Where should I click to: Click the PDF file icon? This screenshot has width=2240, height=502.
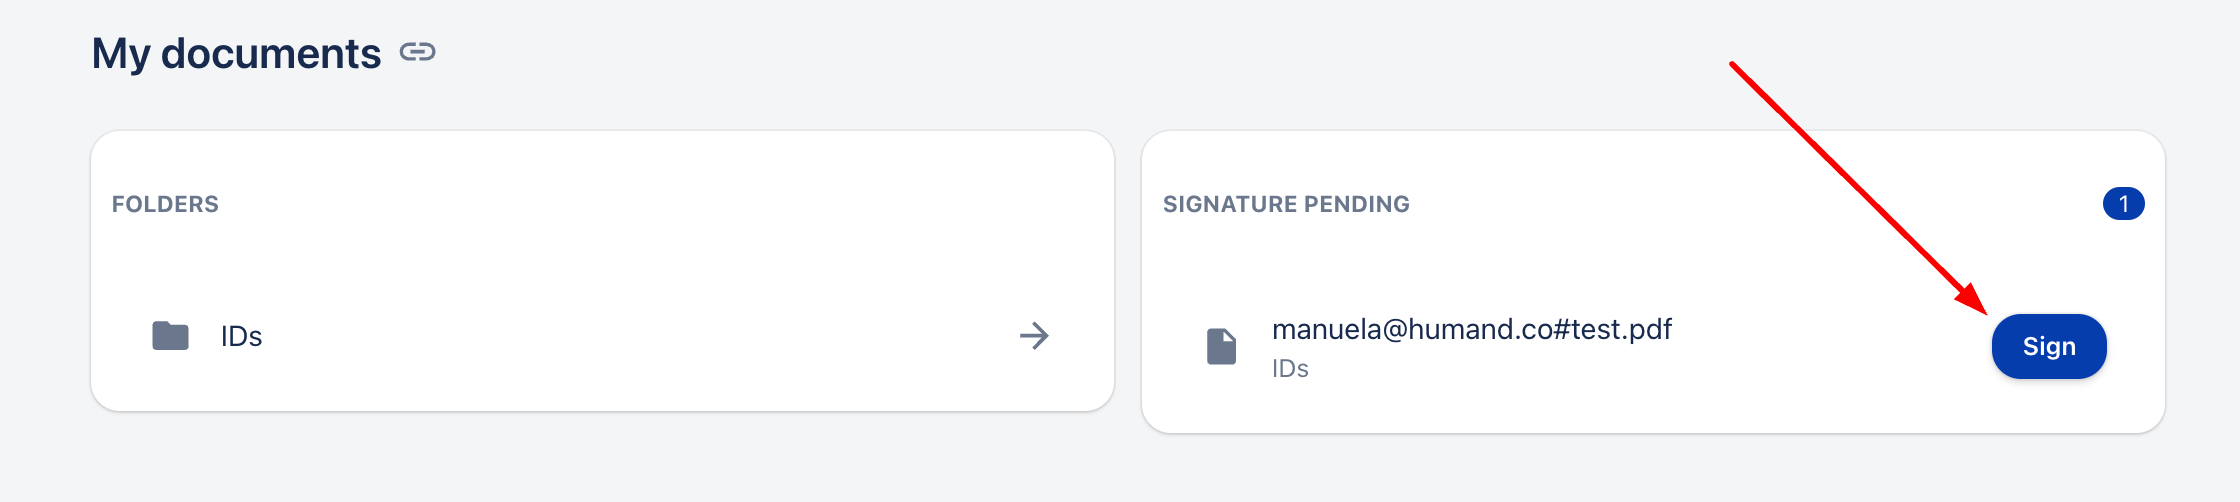[x=1221, y=347]
